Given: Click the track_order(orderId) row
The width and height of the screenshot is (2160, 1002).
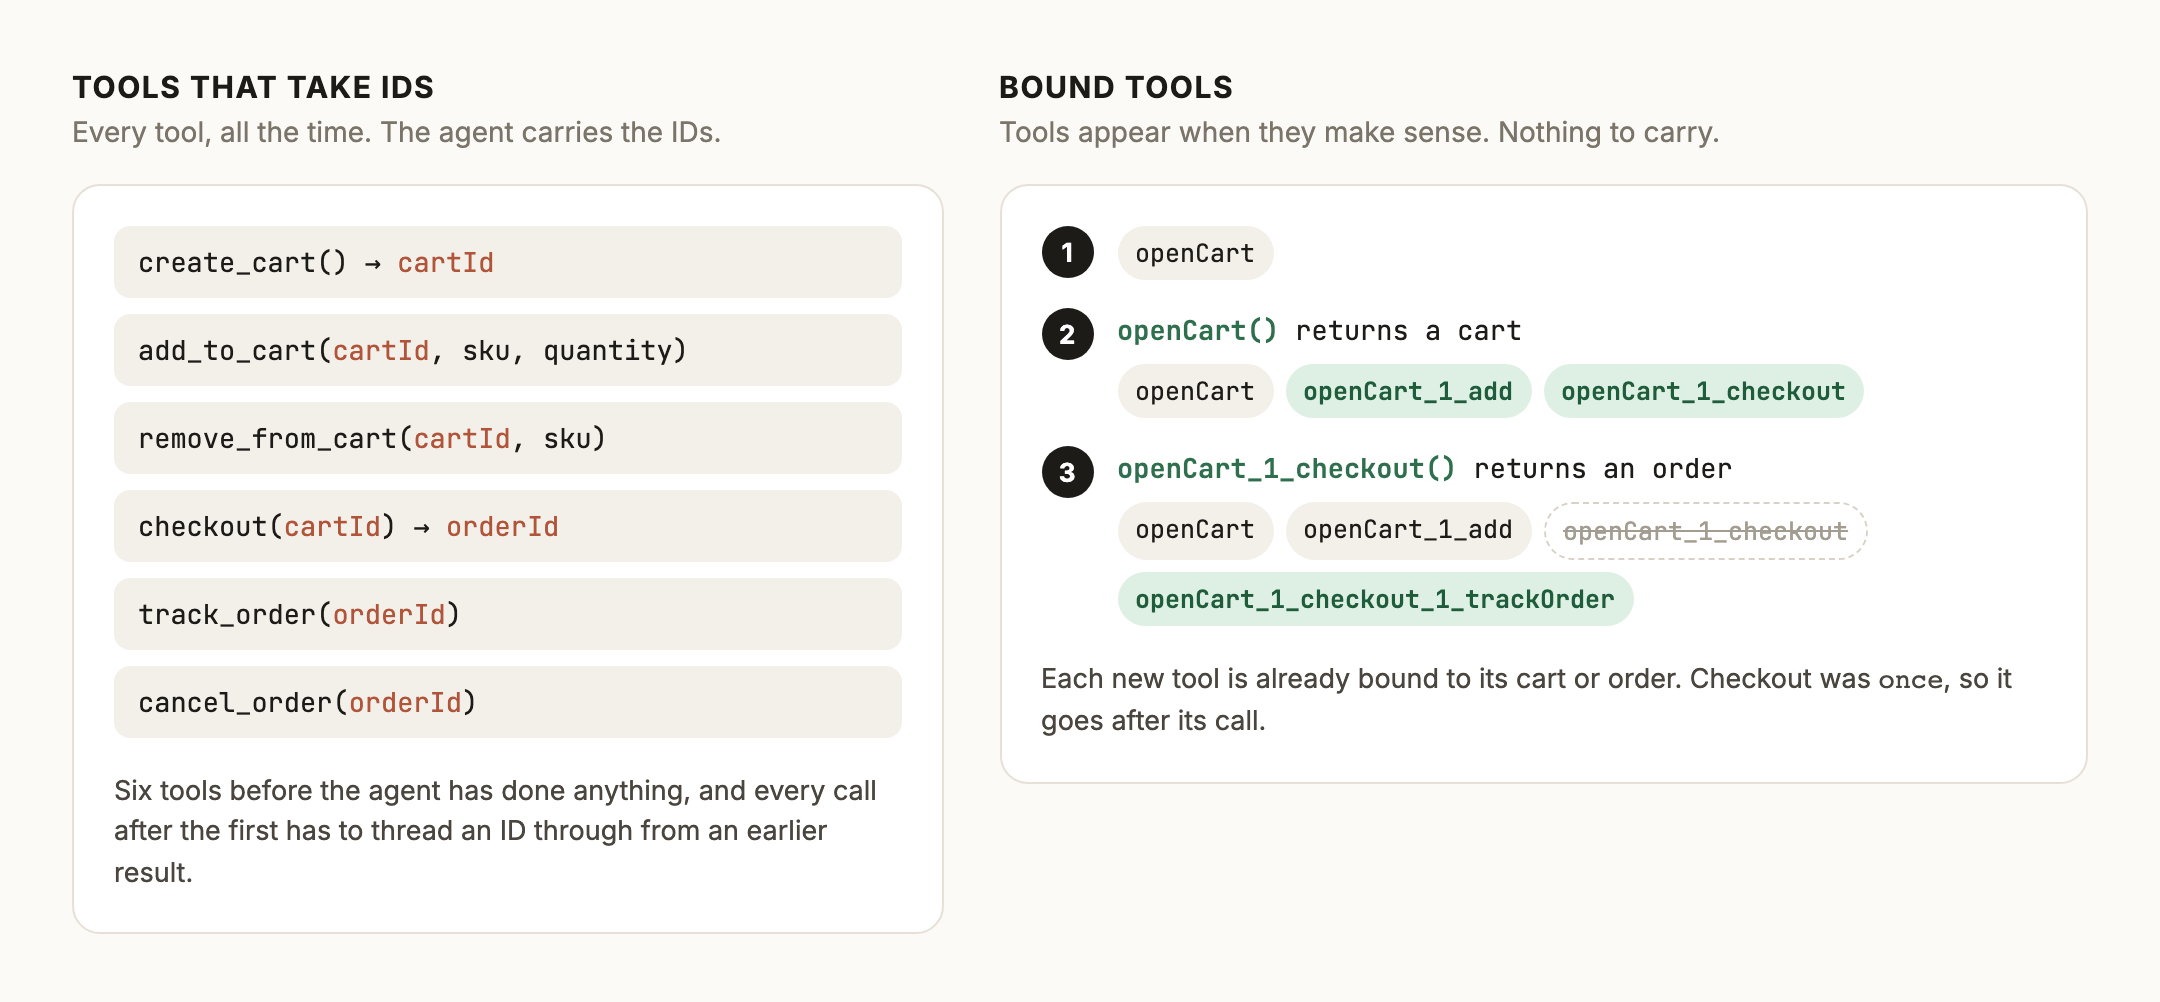Looking at the screenshot, I should [x=508, y=614].
